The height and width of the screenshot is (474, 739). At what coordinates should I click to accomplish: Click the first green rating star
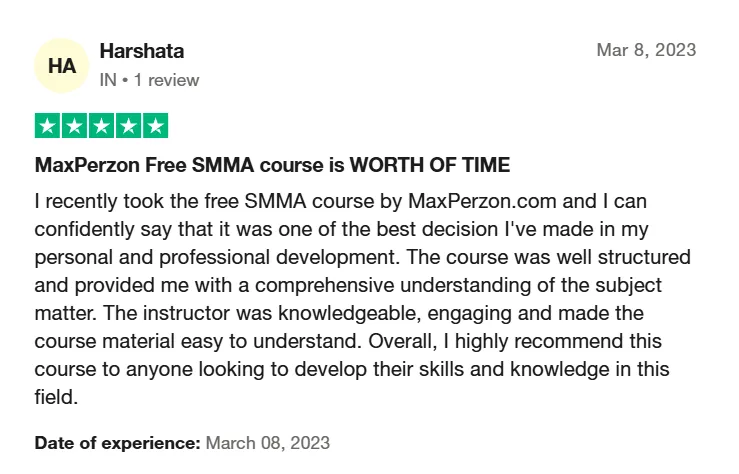pos(47,126)
